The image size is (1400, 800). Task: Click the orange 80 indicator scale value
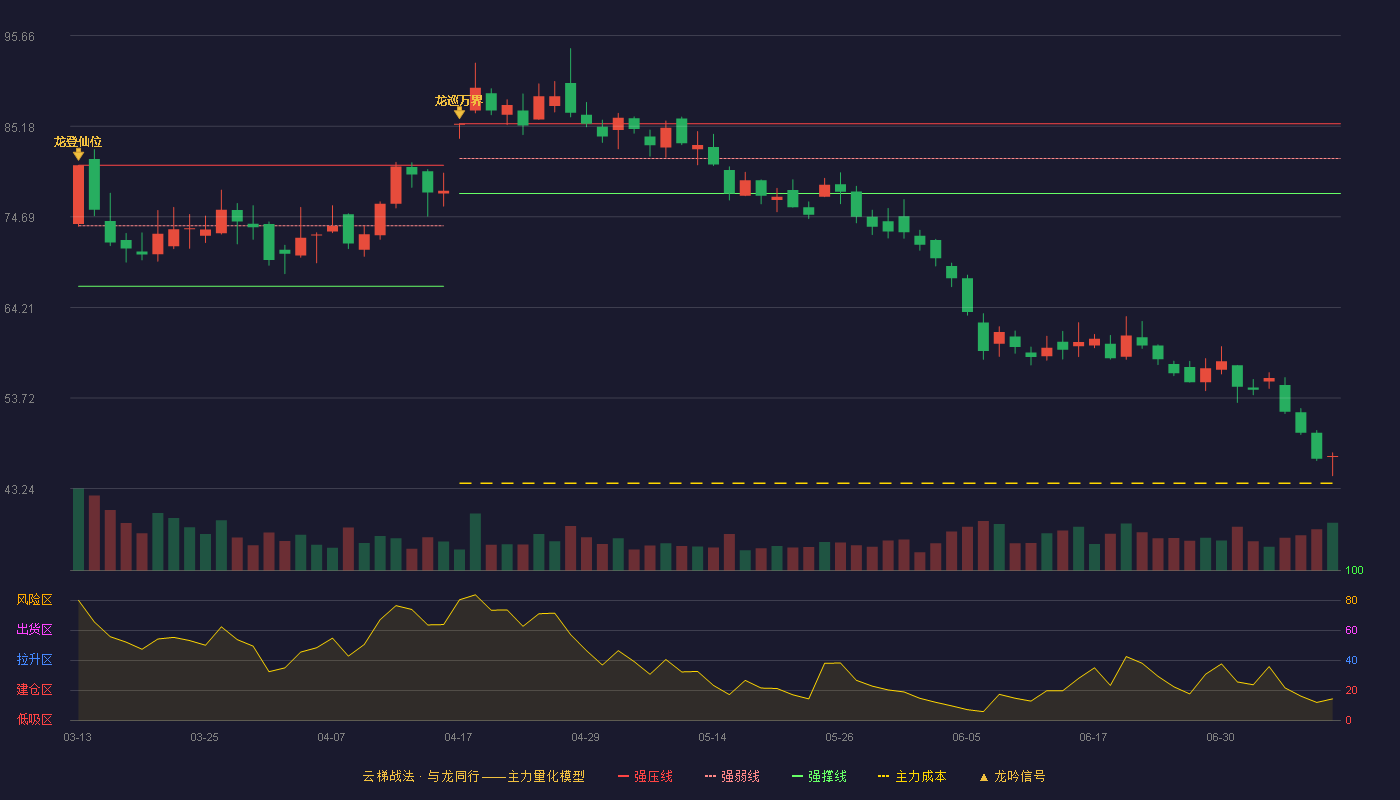point(1351,600)
